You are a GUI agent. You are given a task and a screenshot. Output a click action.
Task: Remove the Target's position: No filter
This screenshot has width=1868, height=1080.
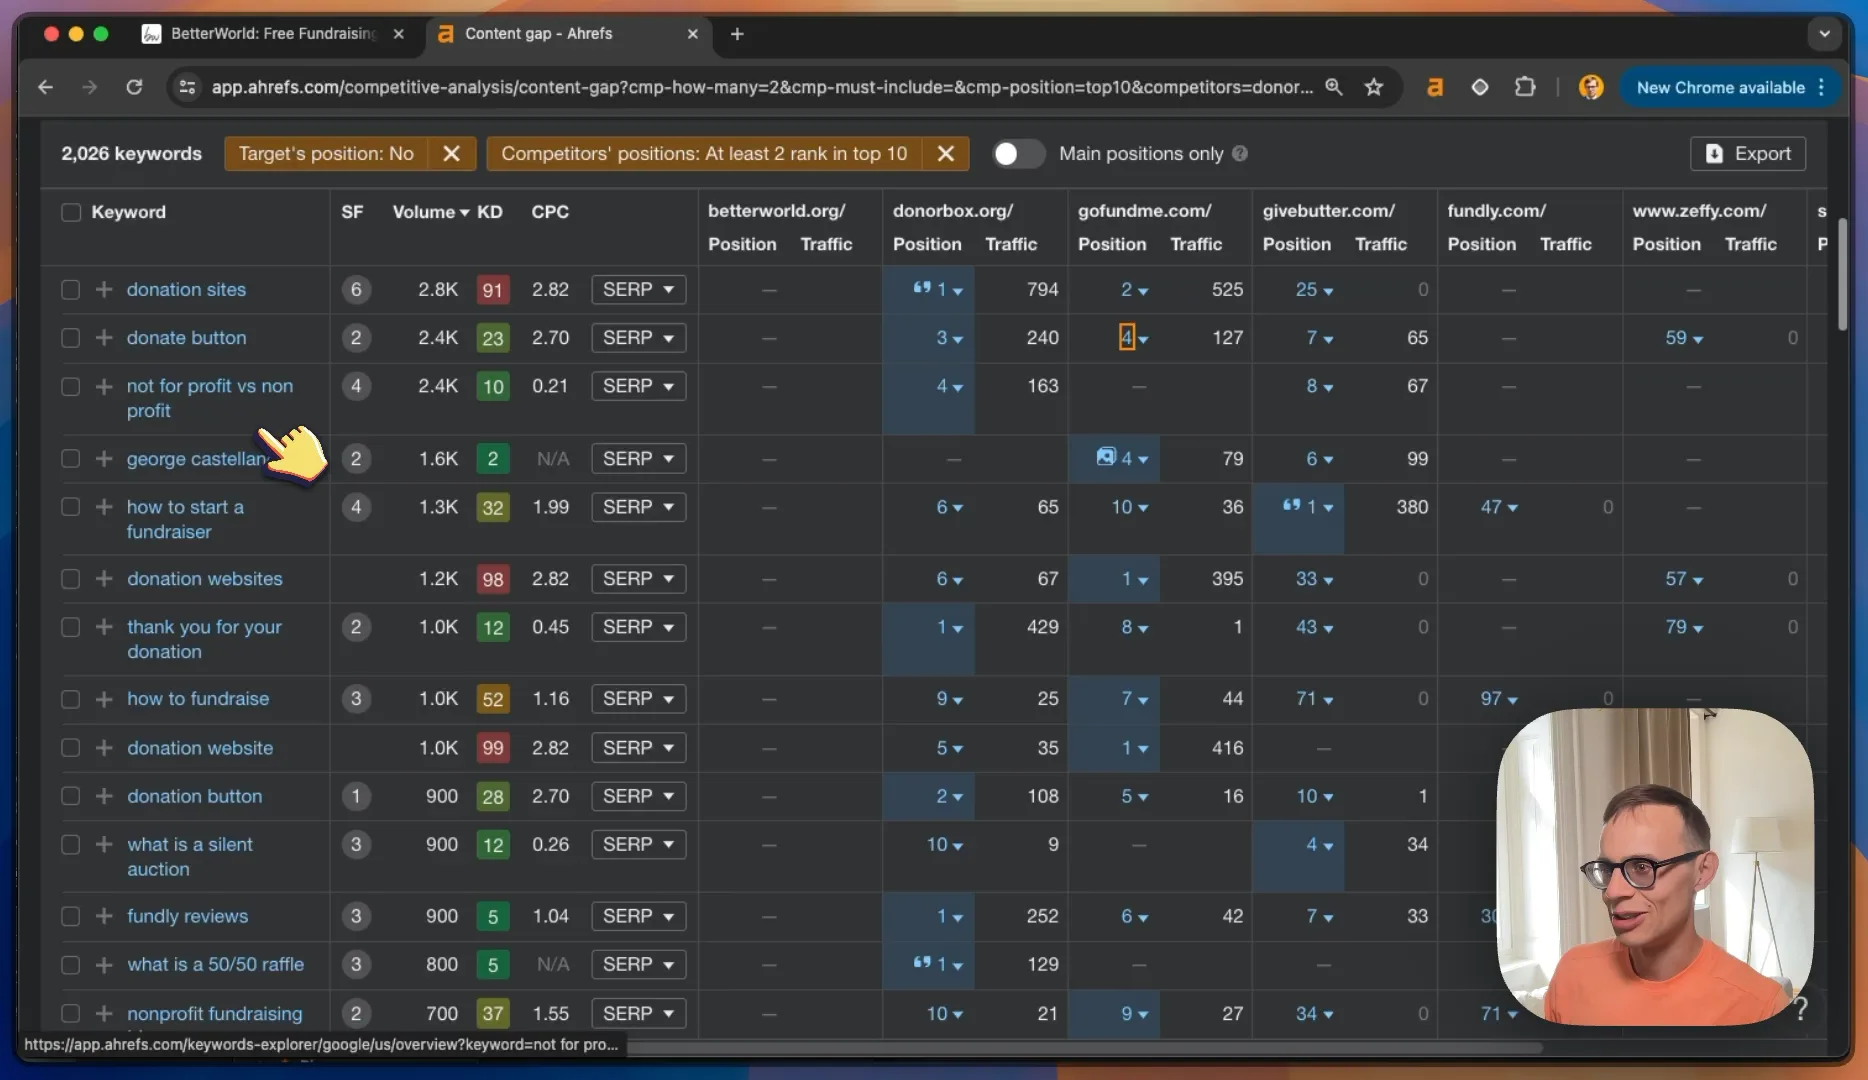coord(451,154)
